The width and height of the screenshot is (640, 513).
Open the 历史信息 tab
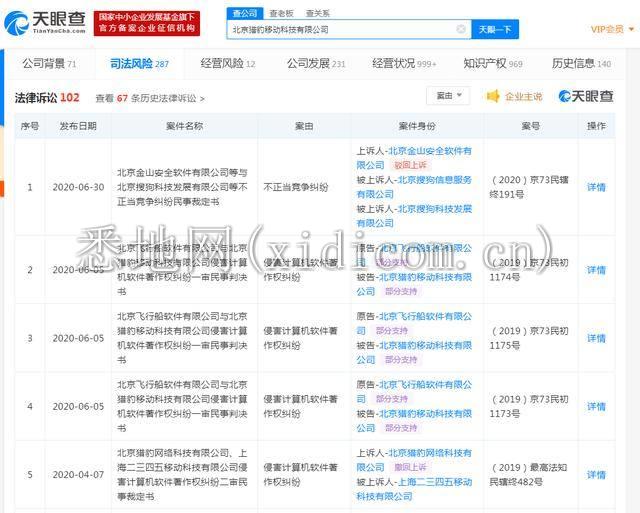point(581,64)
